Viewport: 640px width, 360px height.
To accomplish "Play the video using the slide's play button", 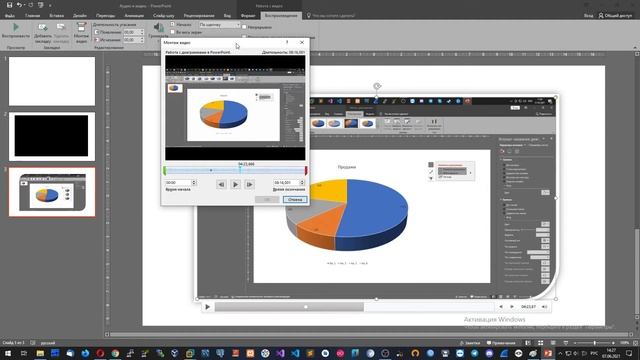I will point(207,307).
